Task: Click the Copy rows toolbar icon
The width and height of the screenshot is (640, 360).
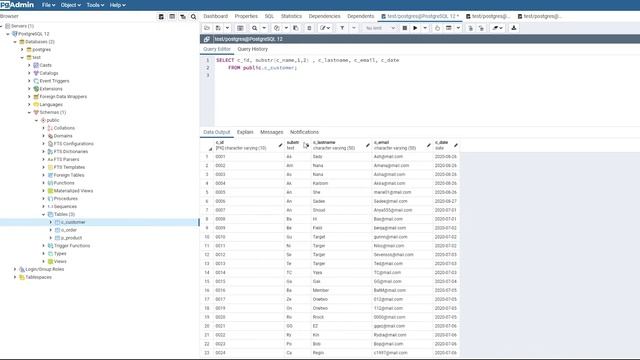Action: coord(277,28)
